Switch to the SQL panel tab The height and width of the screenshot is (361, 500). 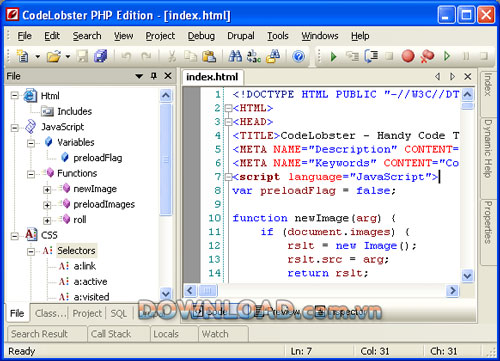119,313
